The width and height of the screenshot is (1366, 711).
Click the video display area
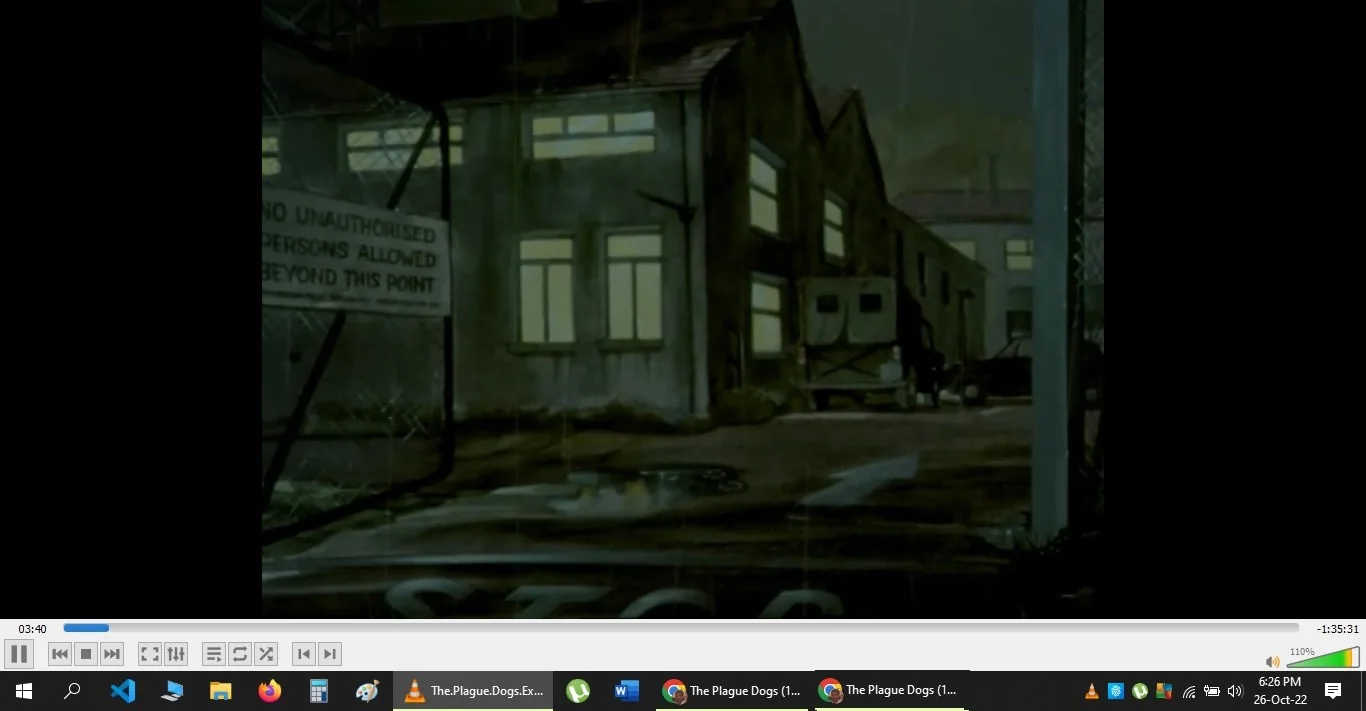pos(683,309)
